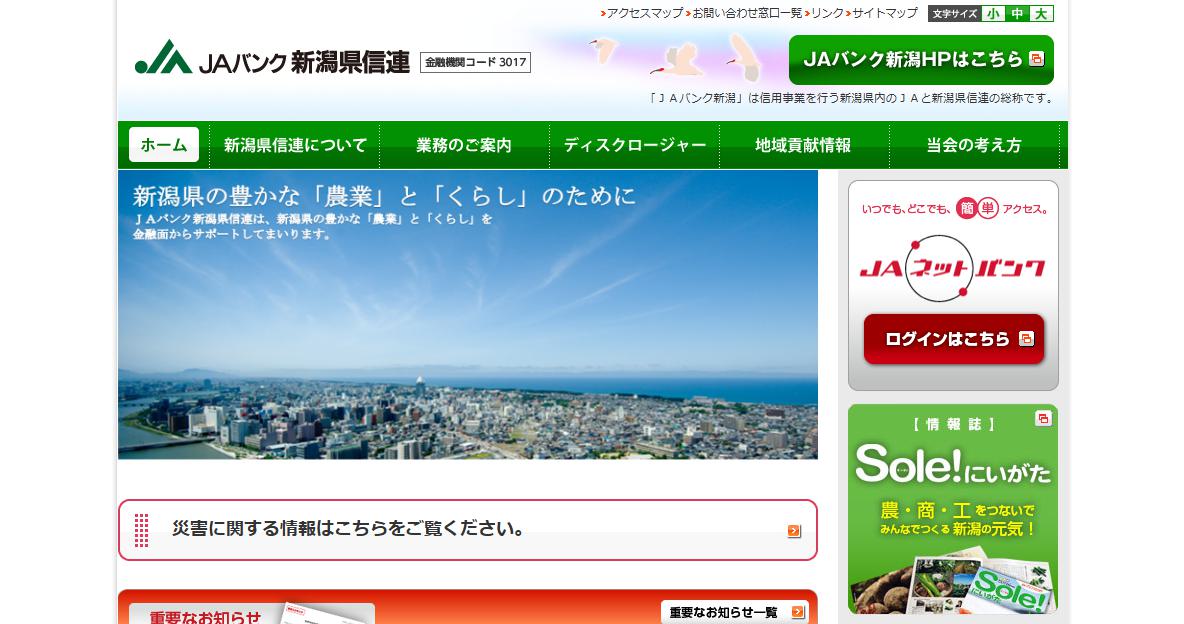
Task: Go to the ディスクロージャー menu
Action: [635, 145]
